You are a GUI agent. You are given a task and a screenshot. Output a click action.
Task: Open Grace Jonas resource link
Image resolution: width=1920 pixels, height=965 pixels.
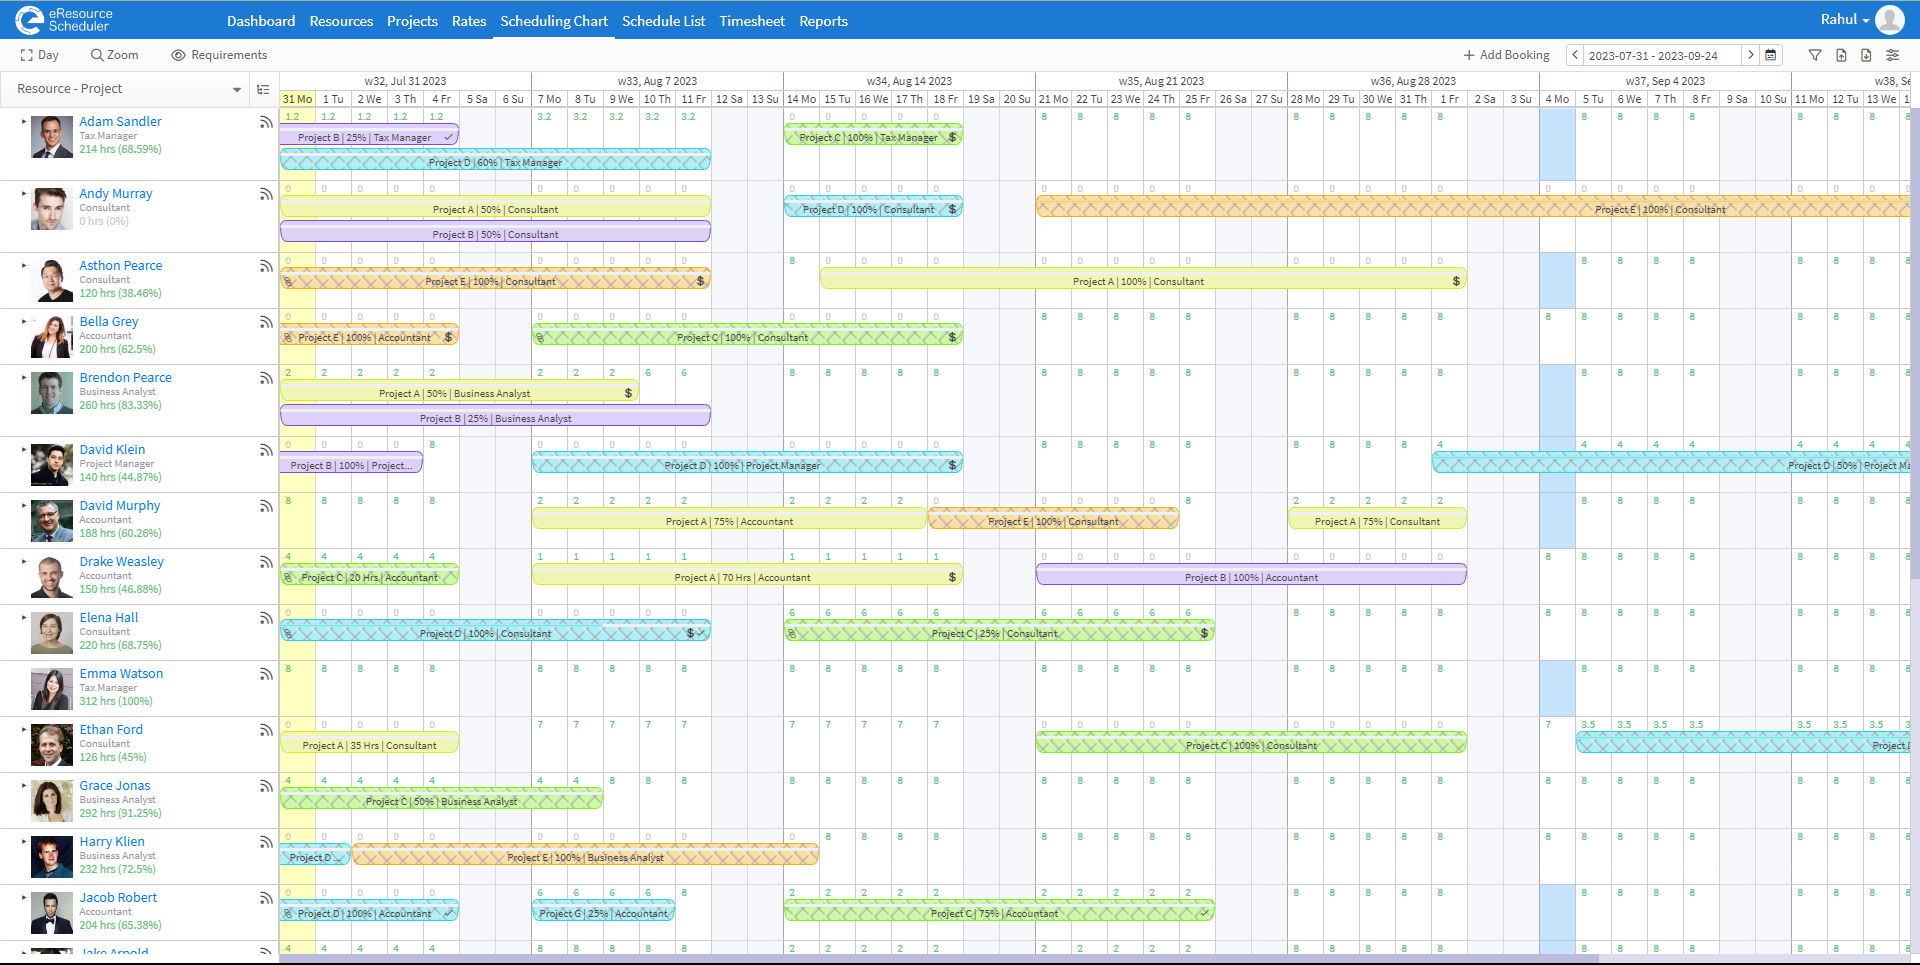[x=115, y=786]
